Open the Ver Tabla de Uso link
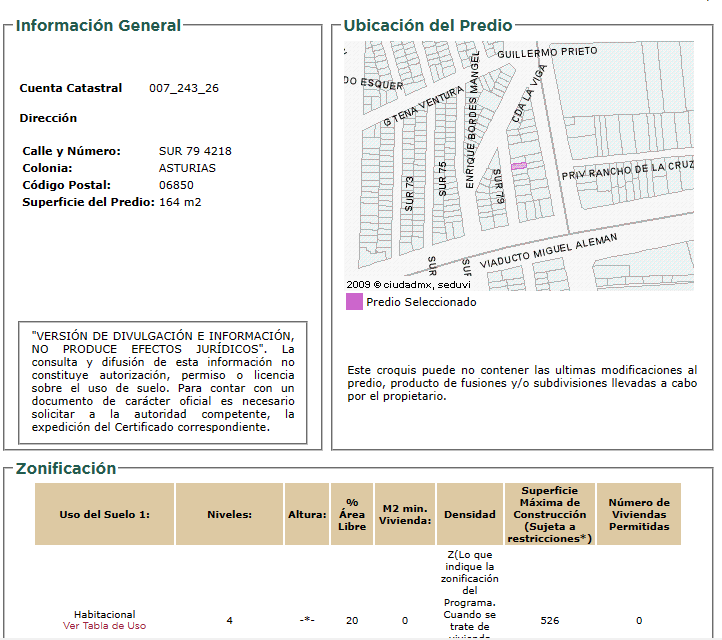 point(105,626)
